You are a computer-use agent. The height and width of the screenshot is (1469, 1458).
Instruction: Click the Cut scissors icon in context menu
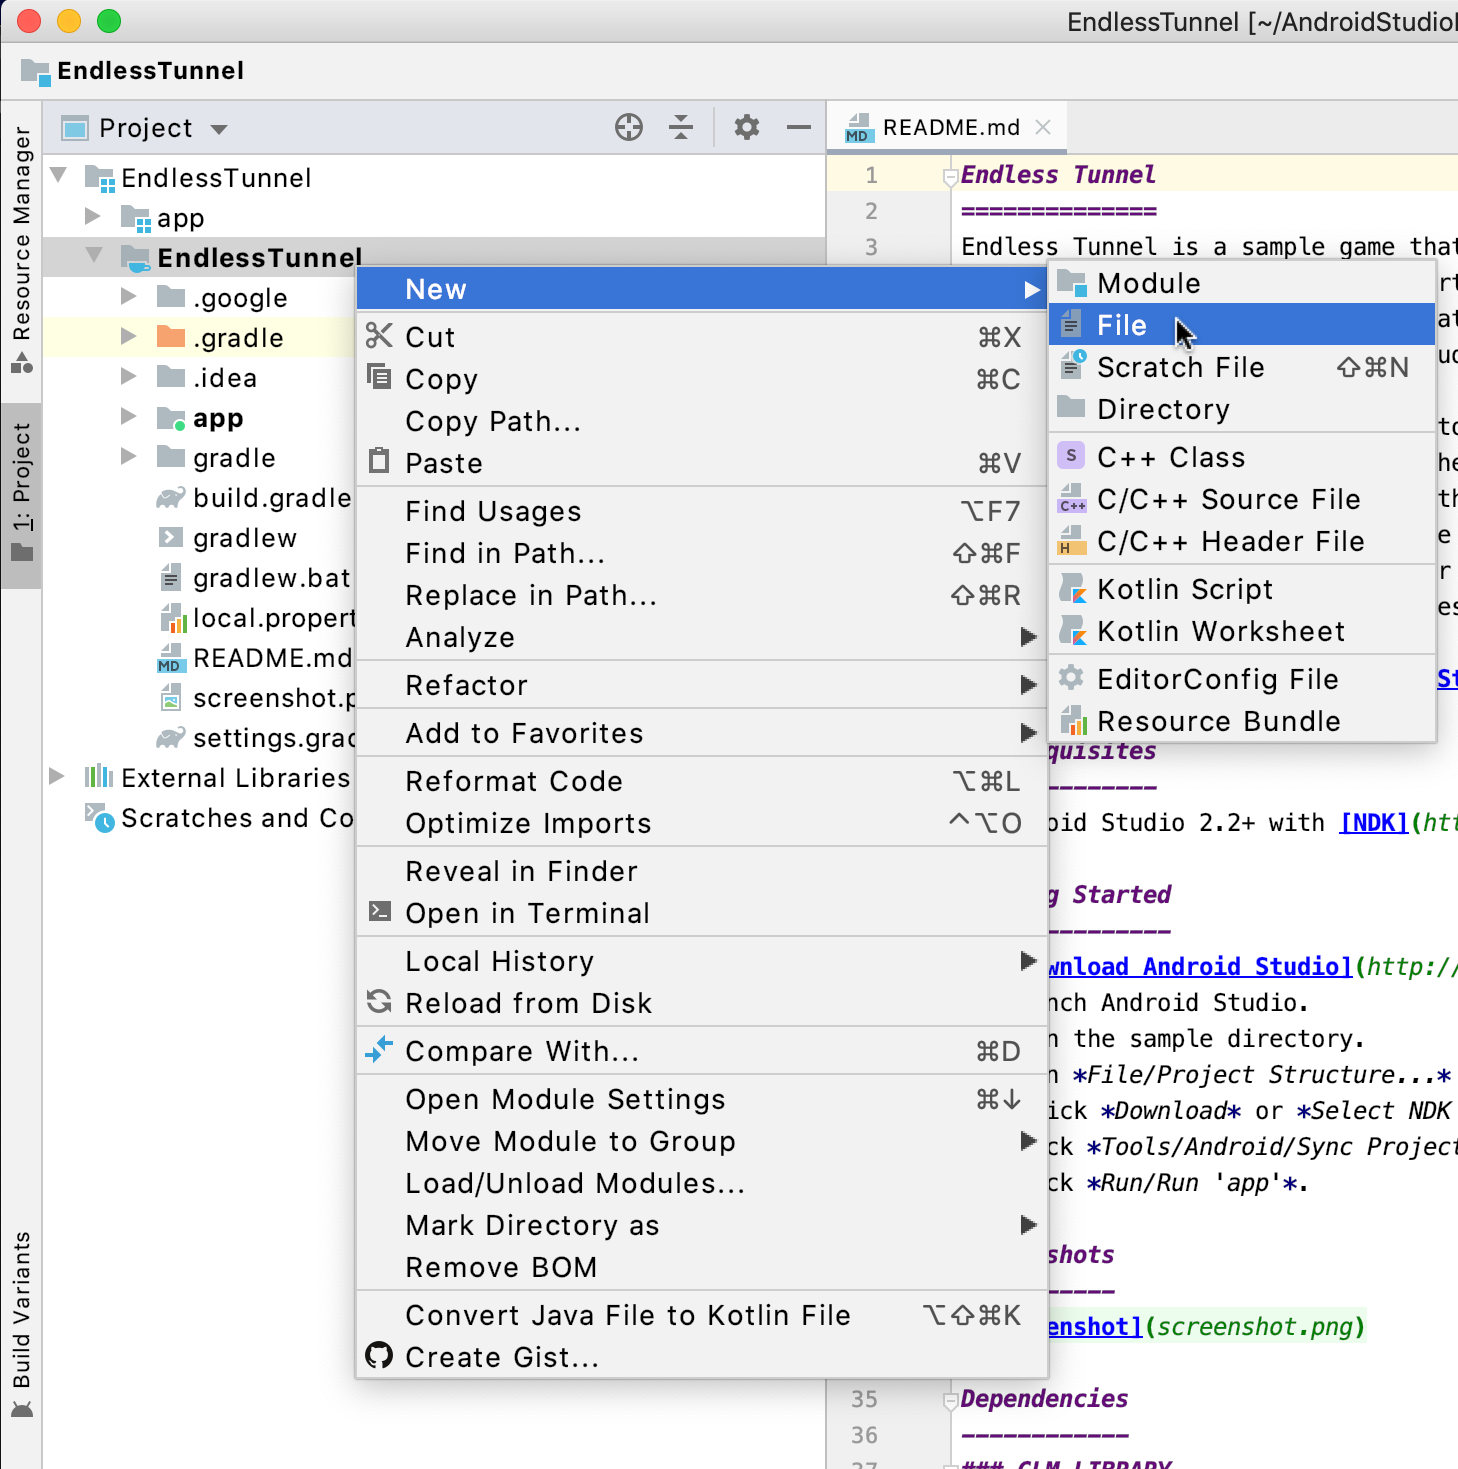[x=379, y=336]
